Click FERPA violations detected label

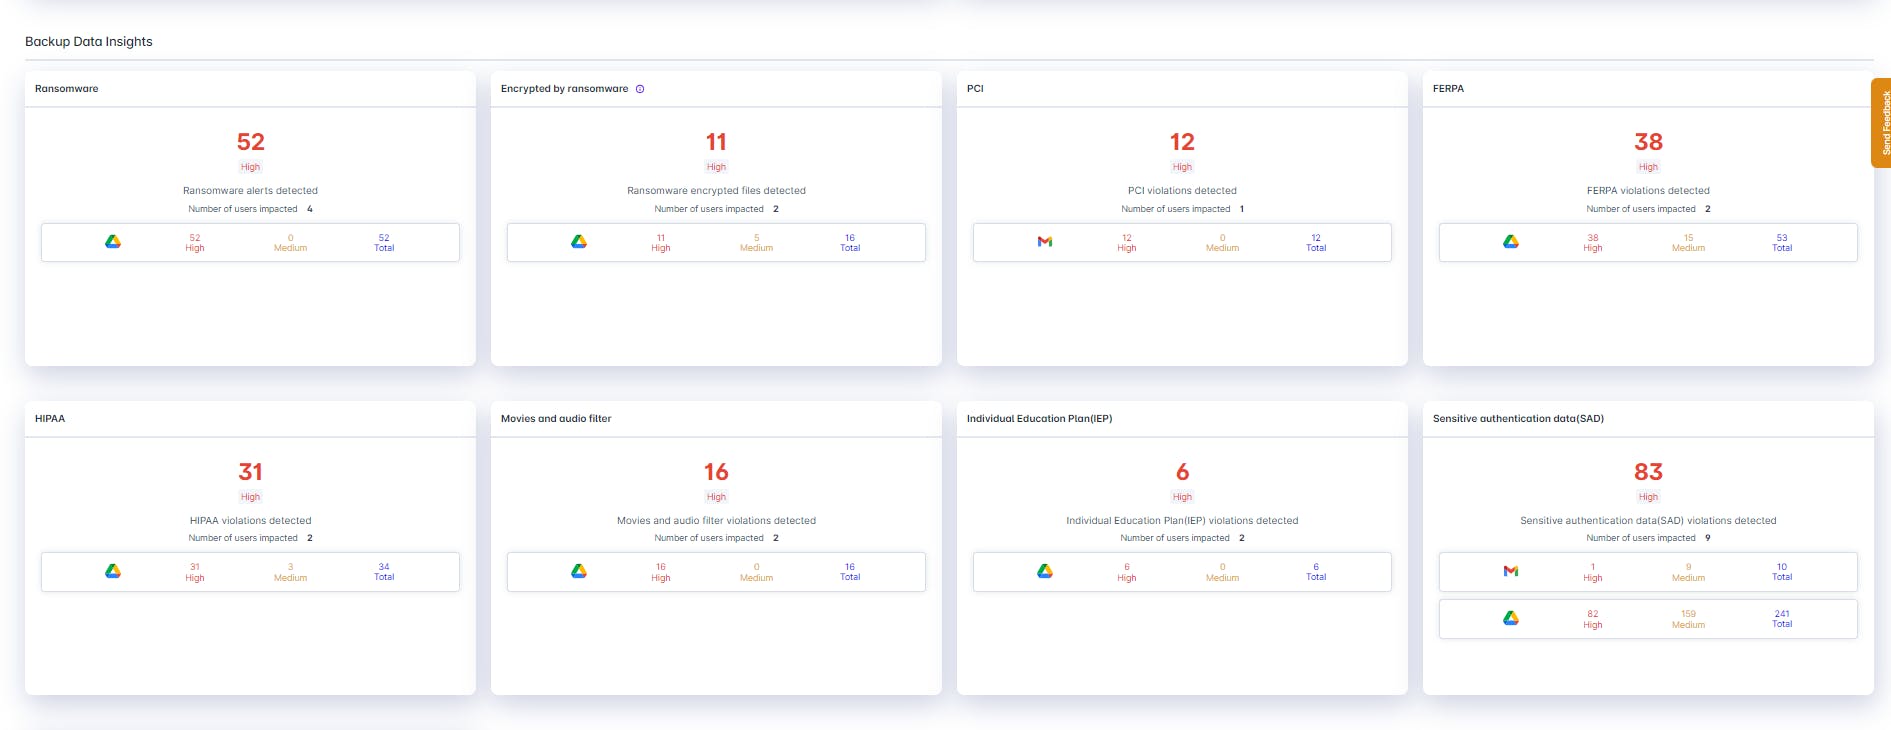tap(1648, 191)
